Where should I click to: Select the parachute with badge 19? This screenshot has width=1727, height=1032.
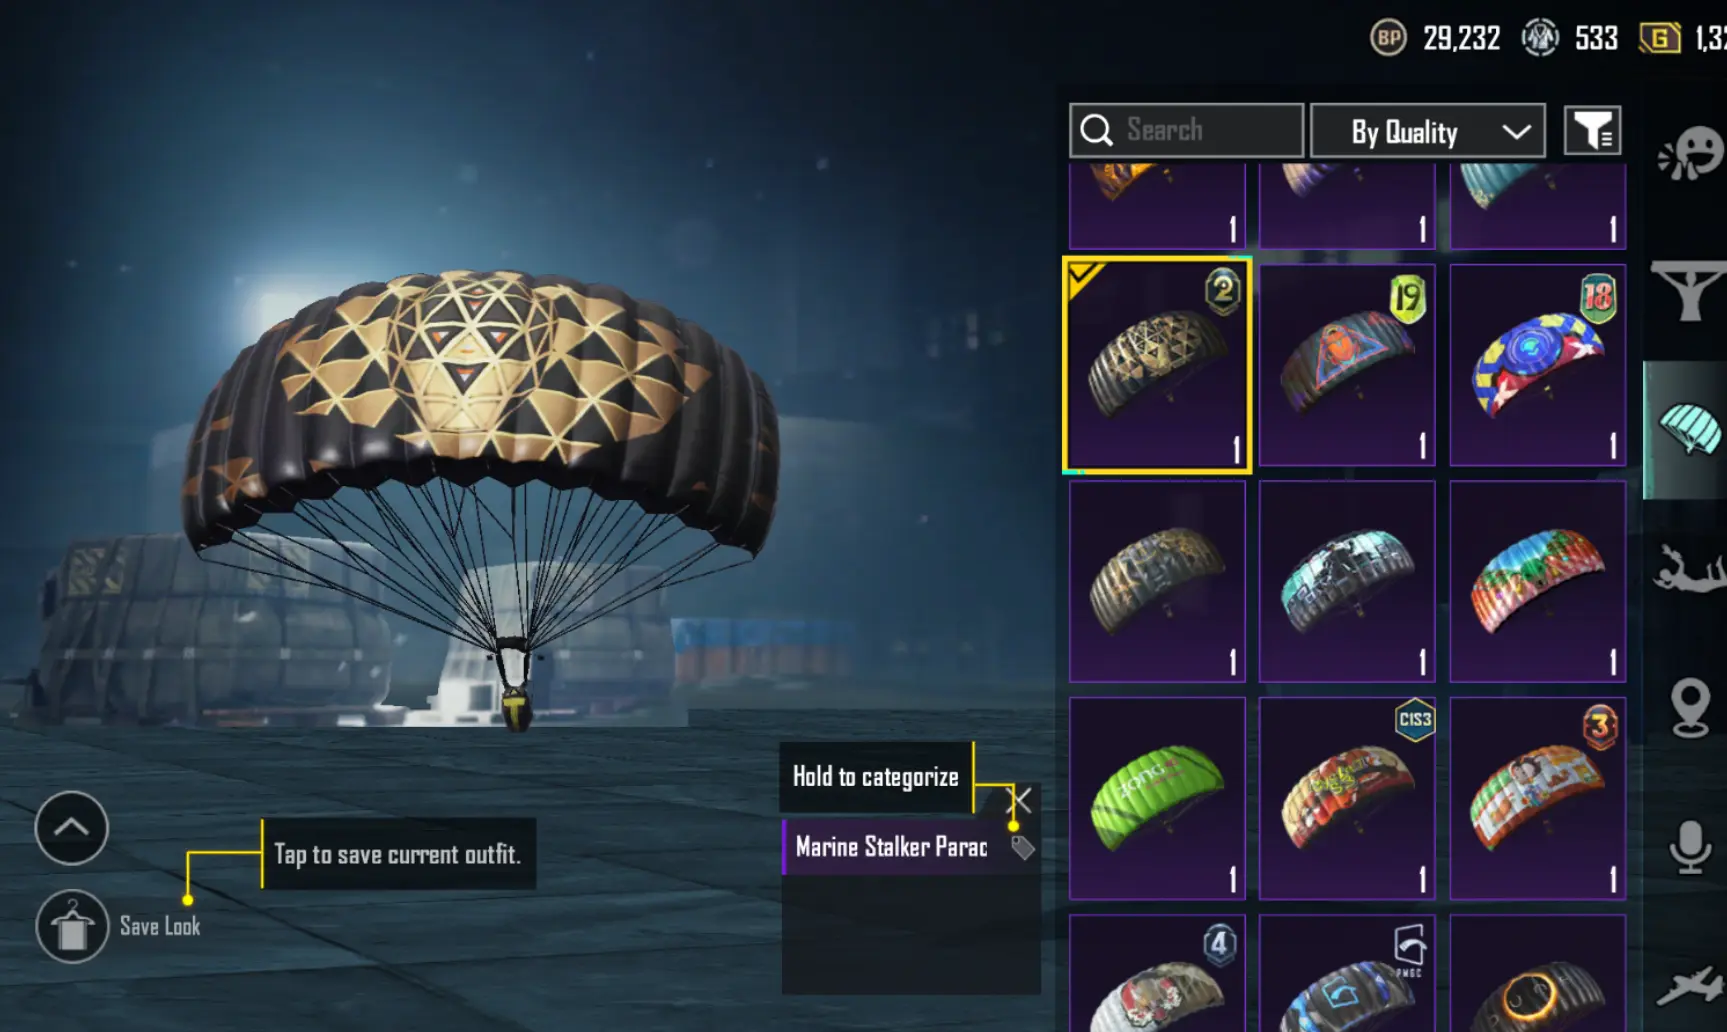[x=1347, y=365]
